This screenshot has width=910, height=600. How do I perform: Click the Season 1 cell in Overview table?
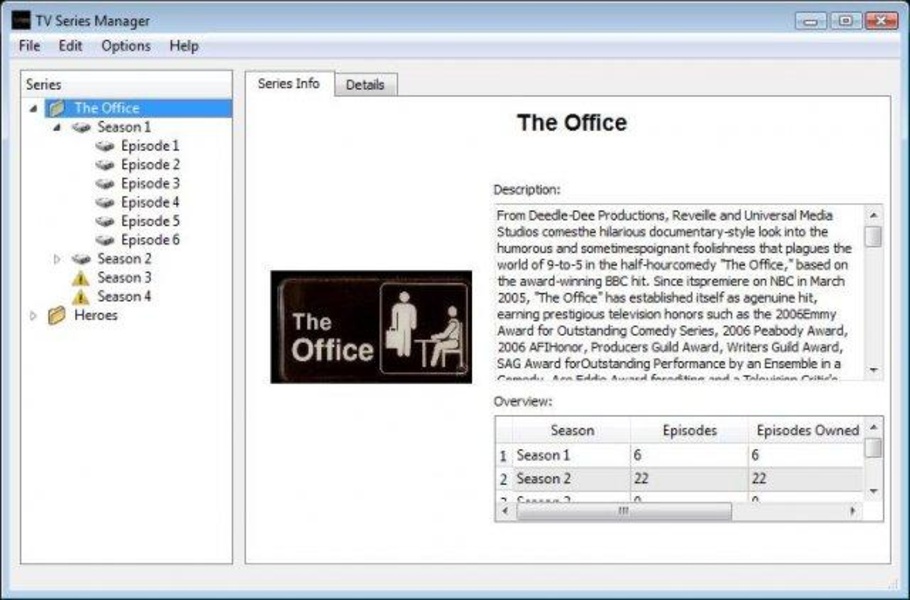tap(572, 456)
